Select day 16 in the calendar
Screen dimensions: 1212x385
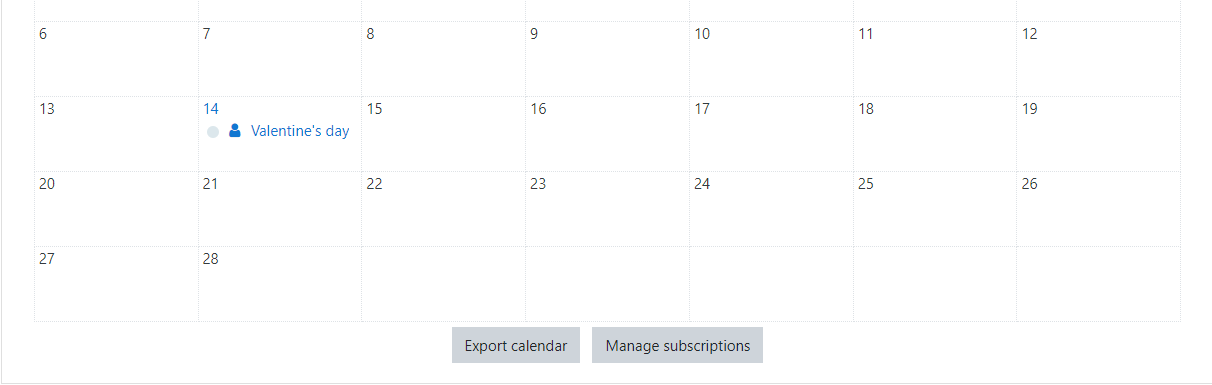(x=607, y=134)
